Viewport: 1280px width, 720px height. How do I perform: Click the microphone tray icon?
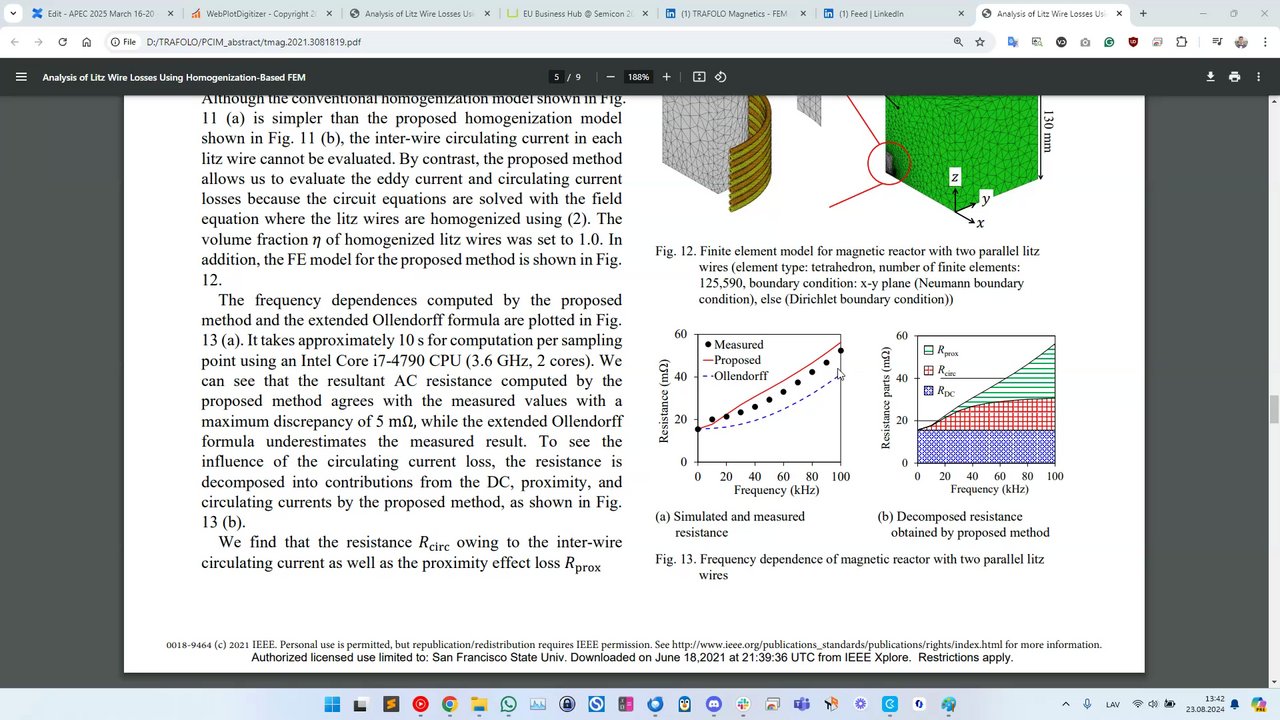(x=1087, y=704)
